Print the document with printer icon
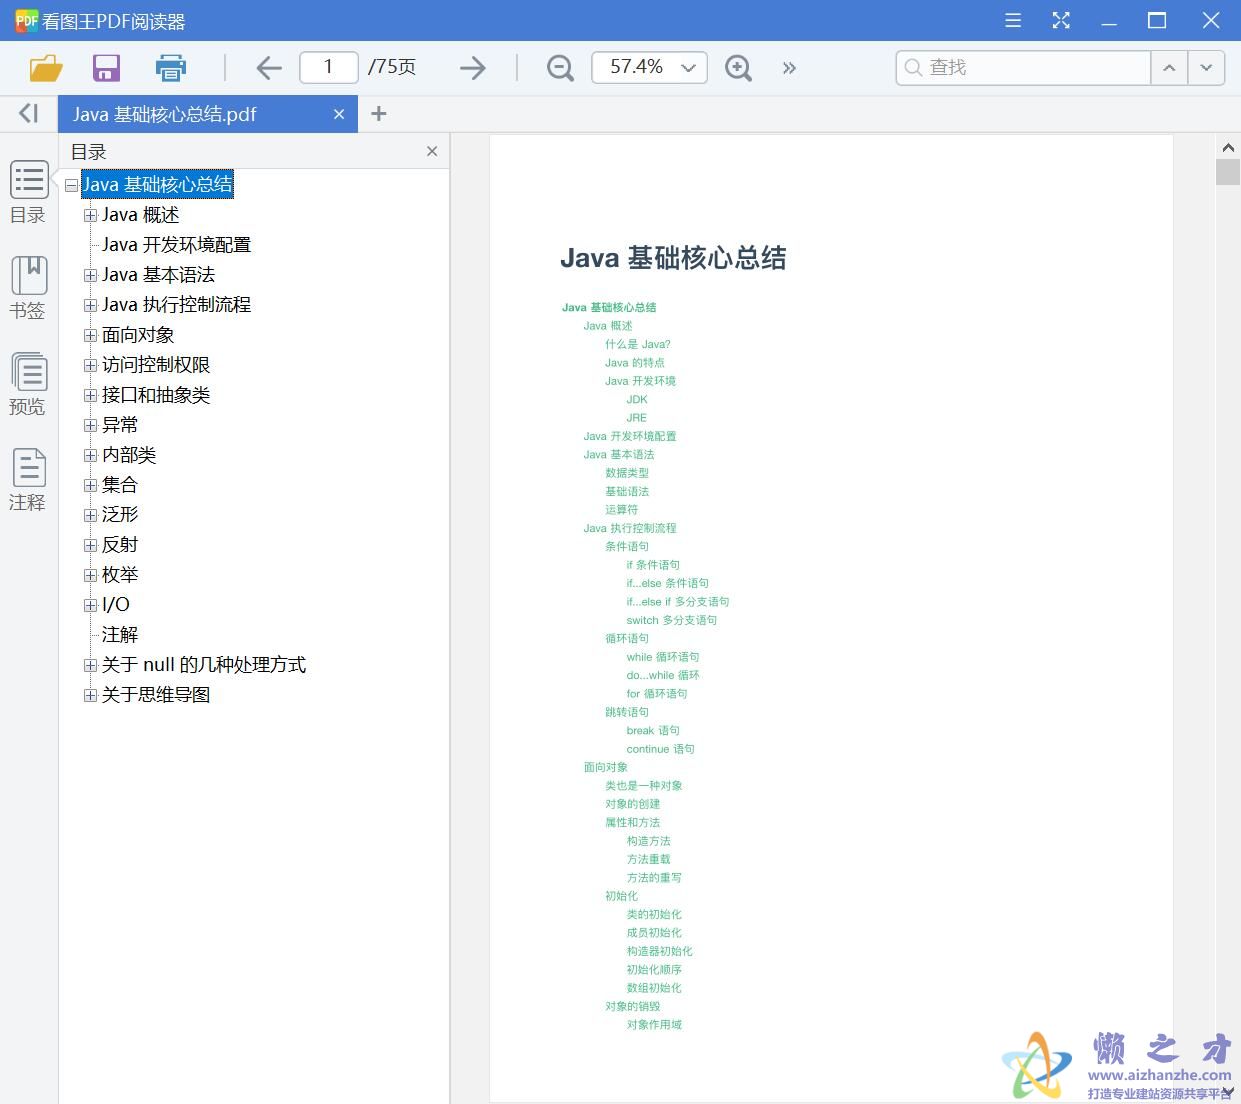The image size is (1241, 1104). click(170, 68)
